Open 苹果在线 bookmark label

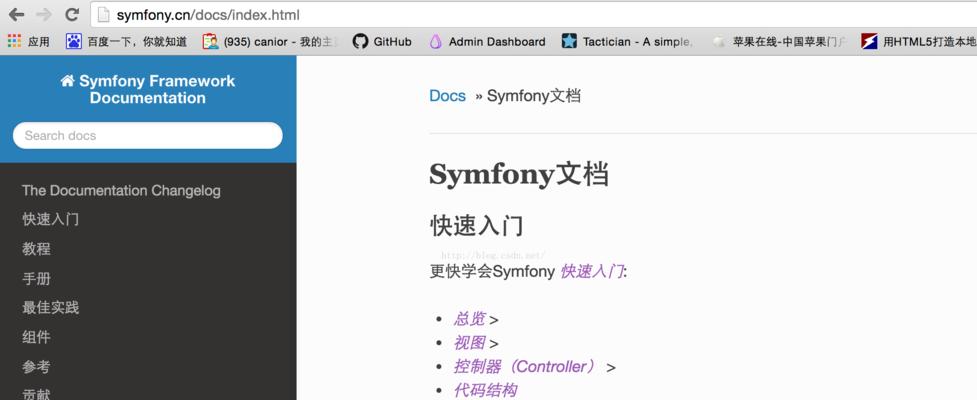(789, 42)
